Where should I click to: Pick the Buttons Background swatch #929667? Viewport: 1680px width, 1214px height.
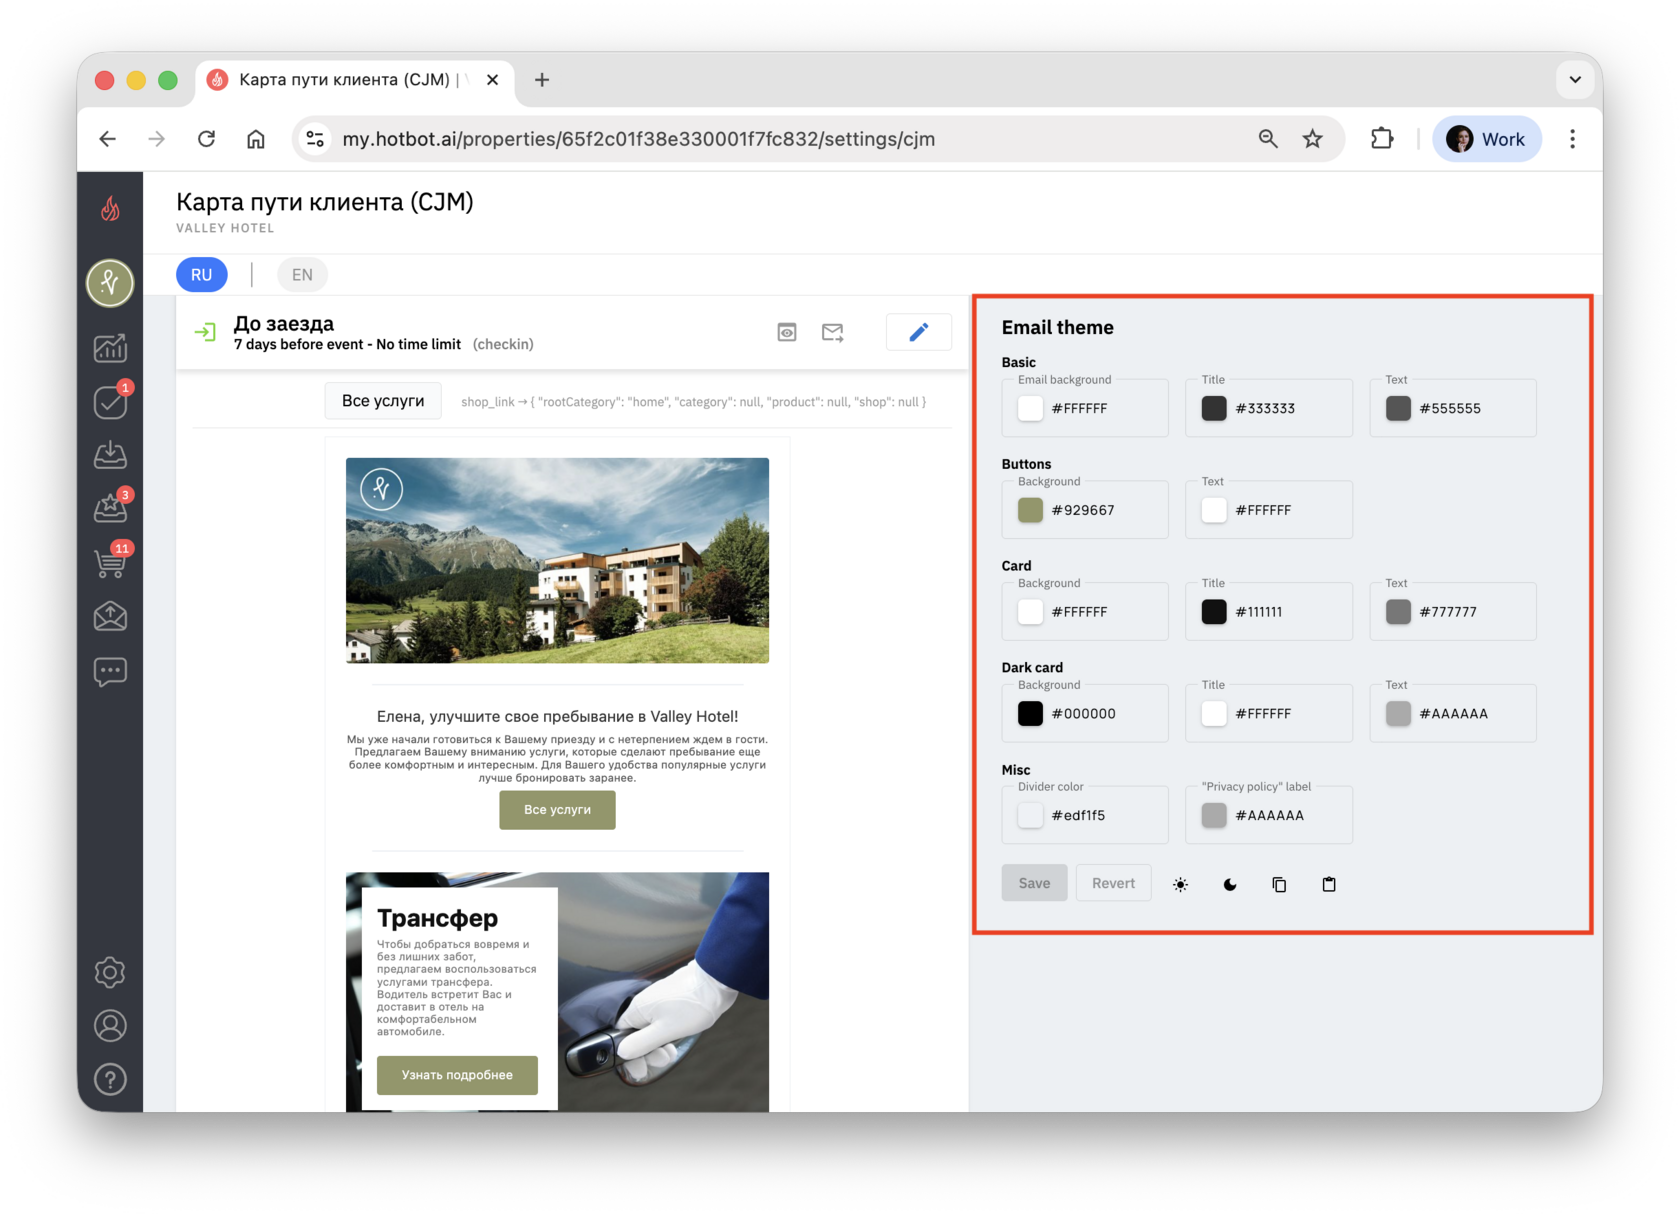[x=1030, y=510]
